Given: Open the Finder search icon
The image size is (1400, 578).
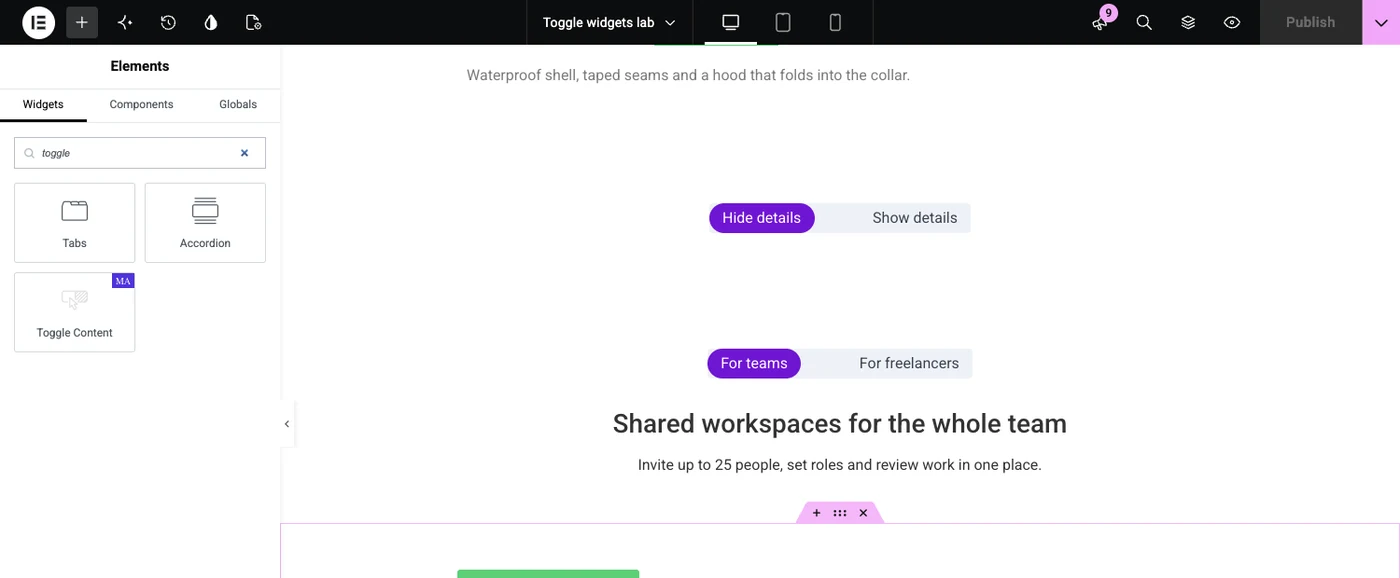Looking at the screenshot, I should (1144, 22).
